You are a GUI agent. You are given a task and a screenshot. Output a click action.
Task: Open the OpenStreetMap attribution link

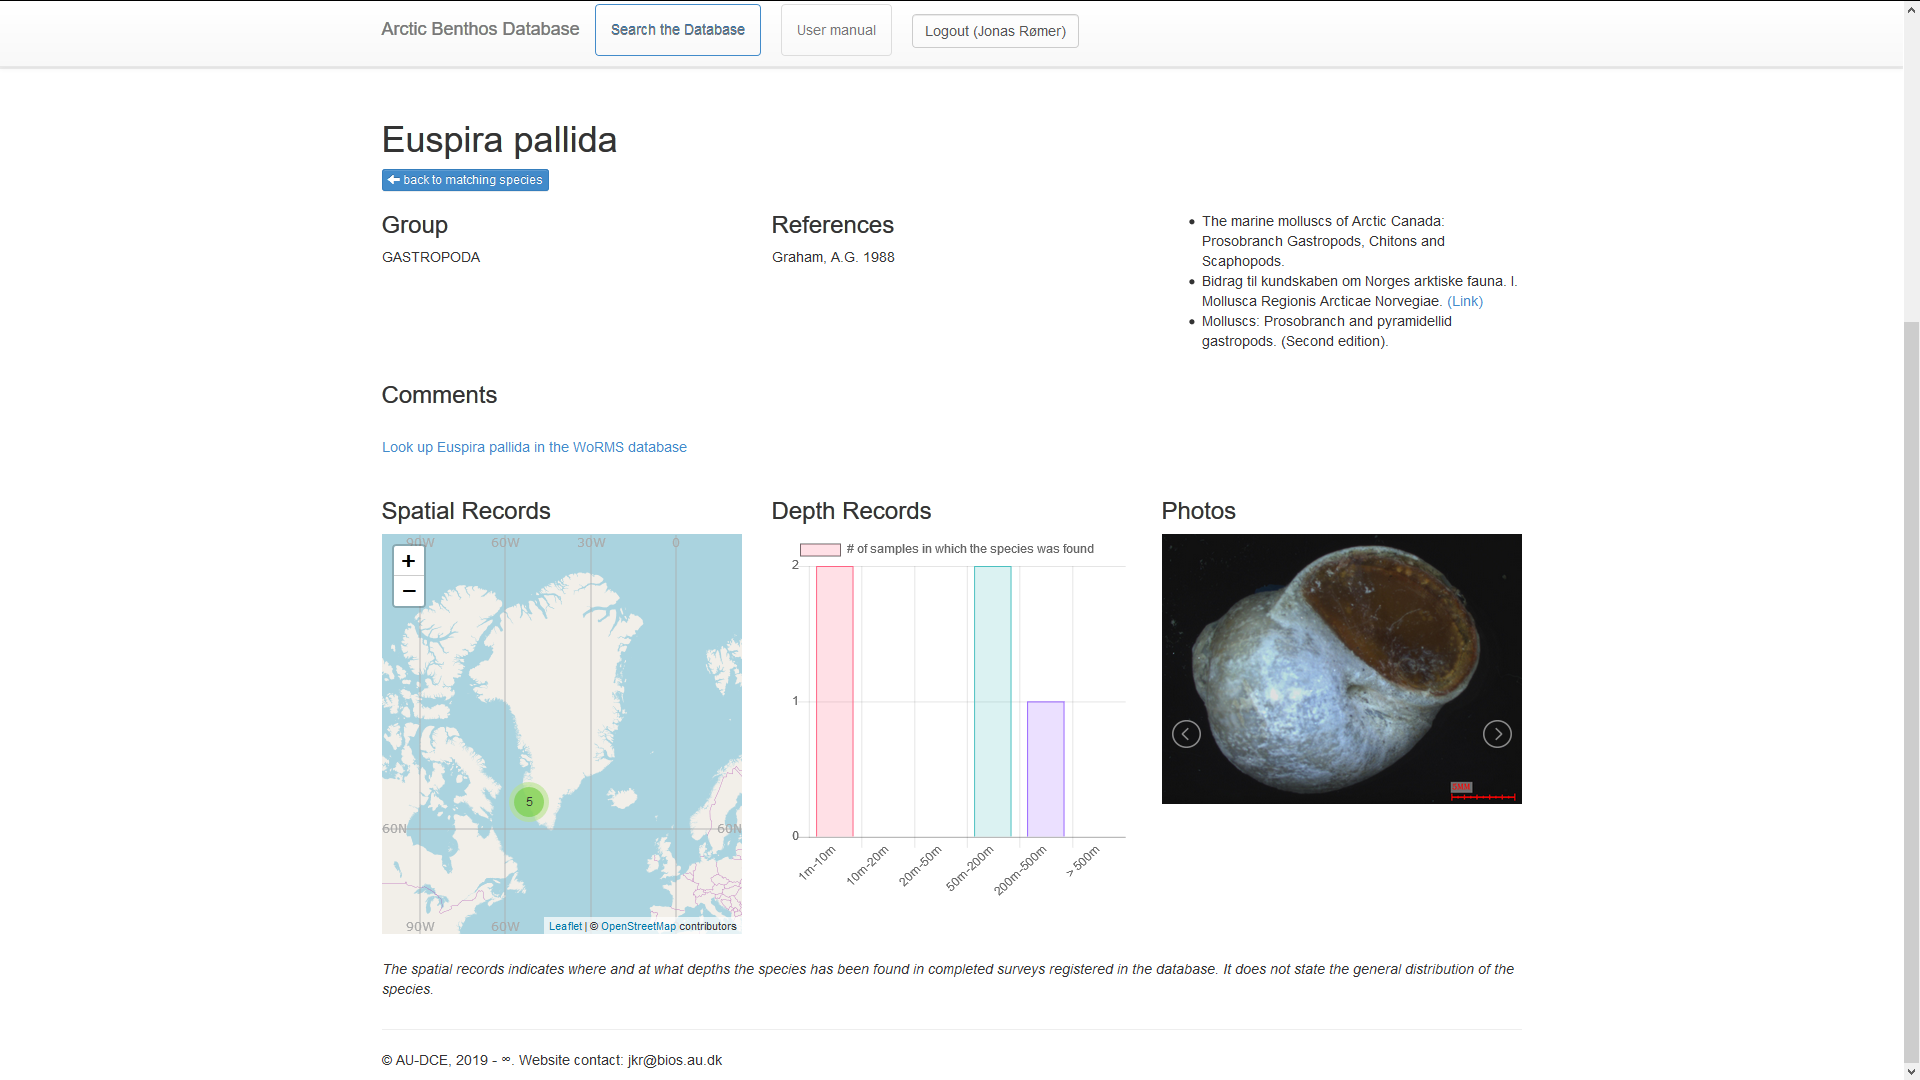click(x=638, y=926)
